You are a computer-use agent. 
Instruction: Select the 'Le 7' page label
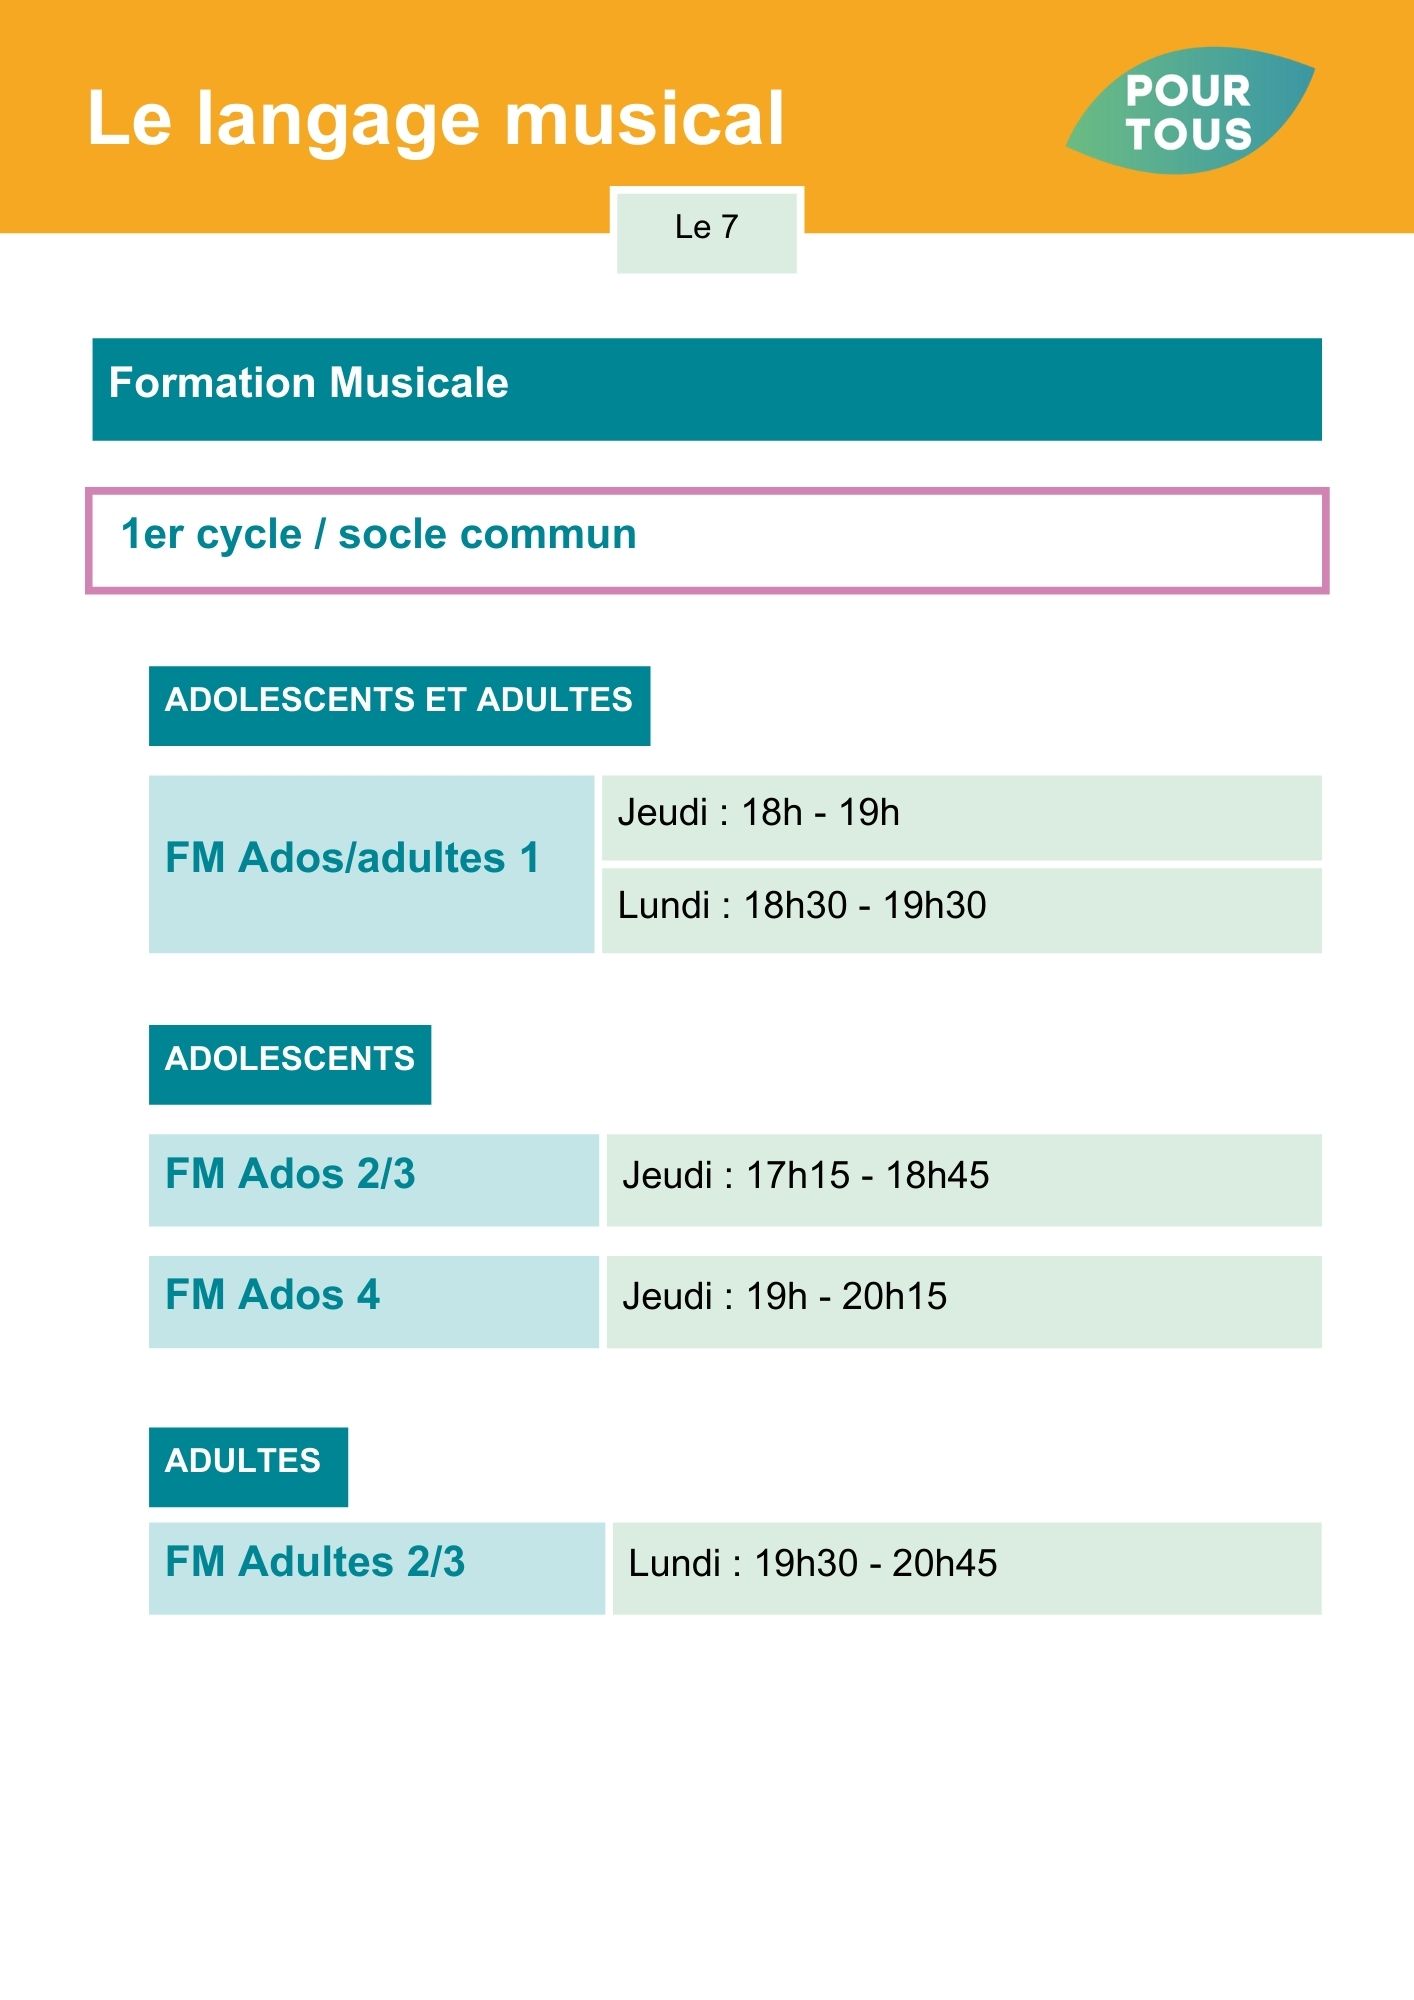pyautogui.click(x=707, y=231)
